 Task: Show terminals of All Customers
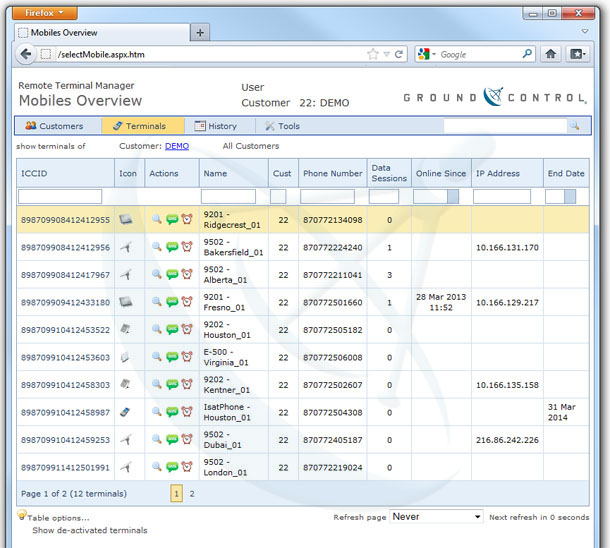[251, 146]
